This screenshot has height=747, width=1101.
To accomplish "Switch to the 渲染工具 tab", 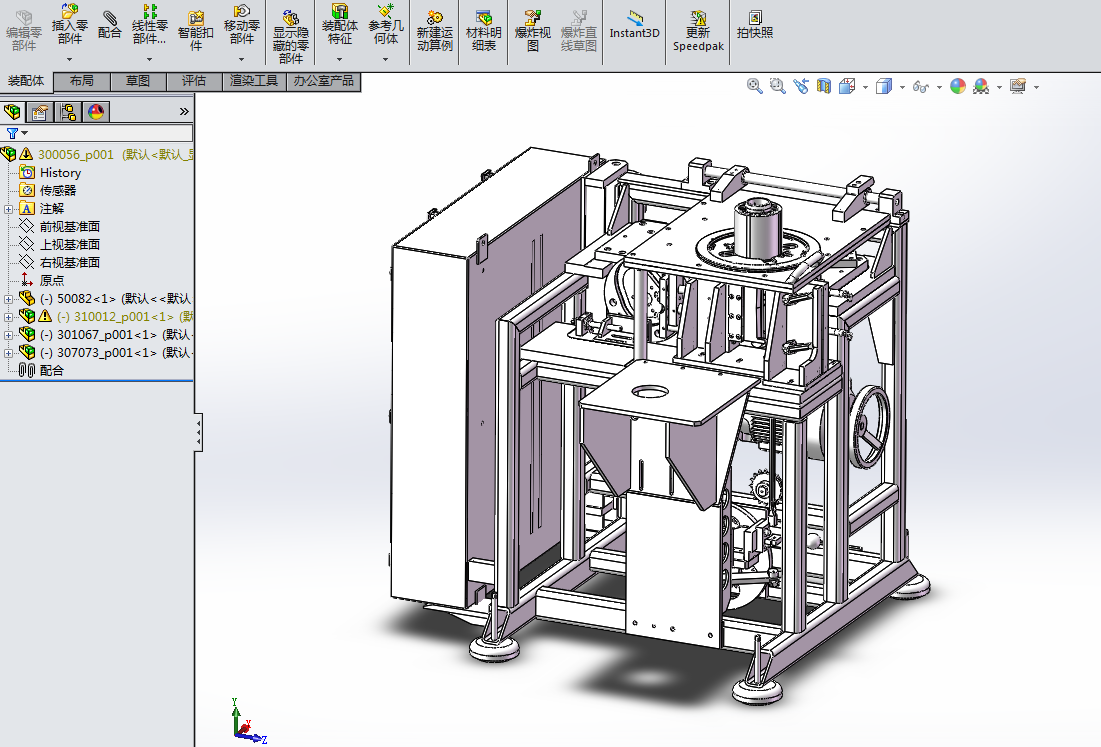I will 254,81.
